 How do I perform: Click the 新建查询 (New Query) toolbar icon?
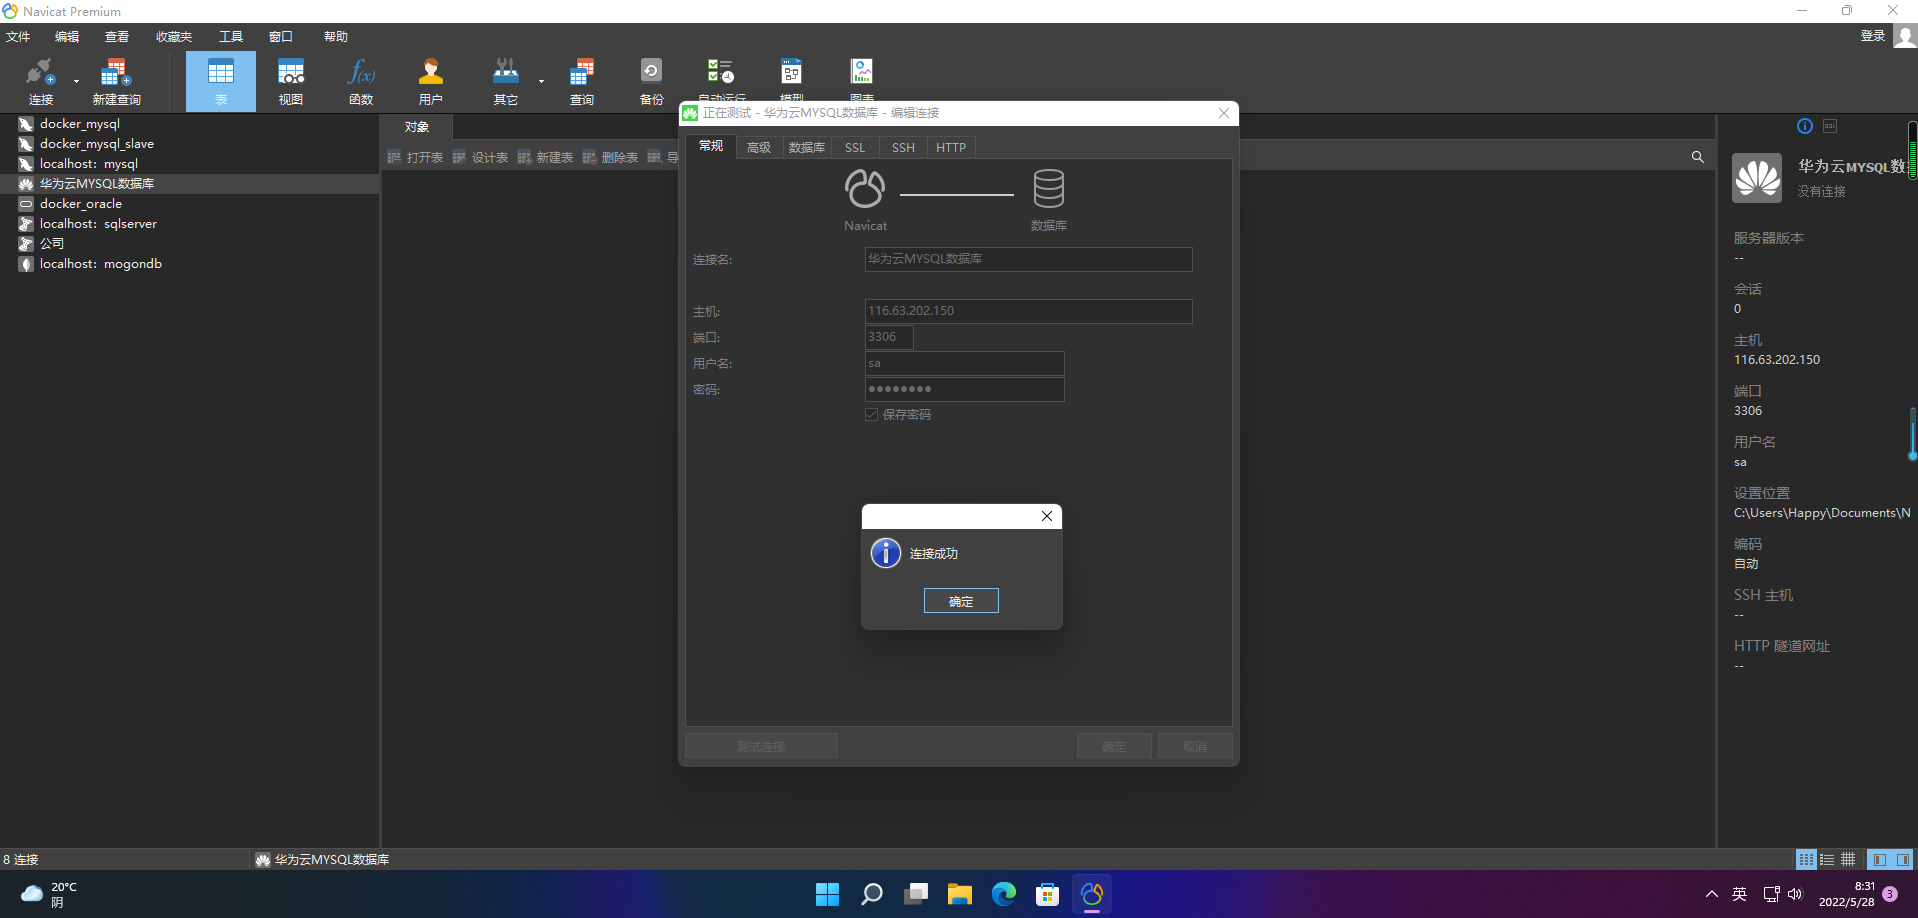click(x=116, y=82)
